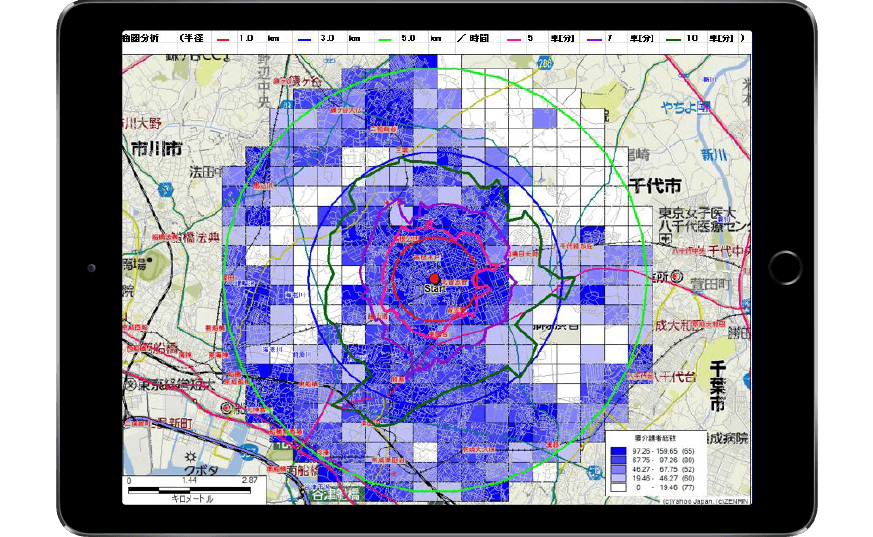Click the '2.87' scale bar value
The height and width of the screenshot is (537, 873).
click(x=249, y=480)
